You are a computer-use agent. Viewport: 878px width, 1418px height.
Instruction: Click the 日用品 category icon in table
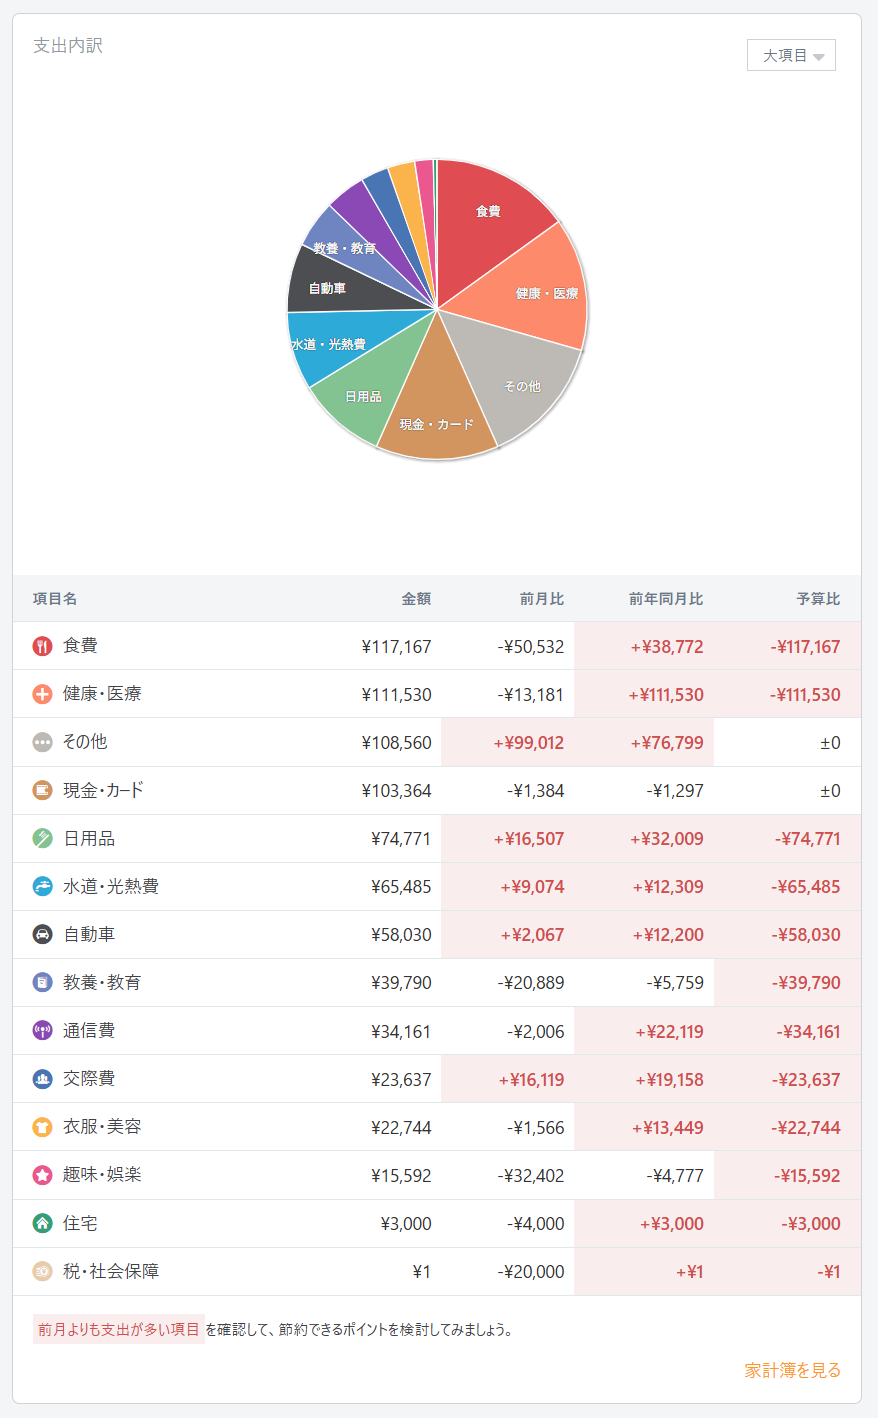(x=42, y=838)
